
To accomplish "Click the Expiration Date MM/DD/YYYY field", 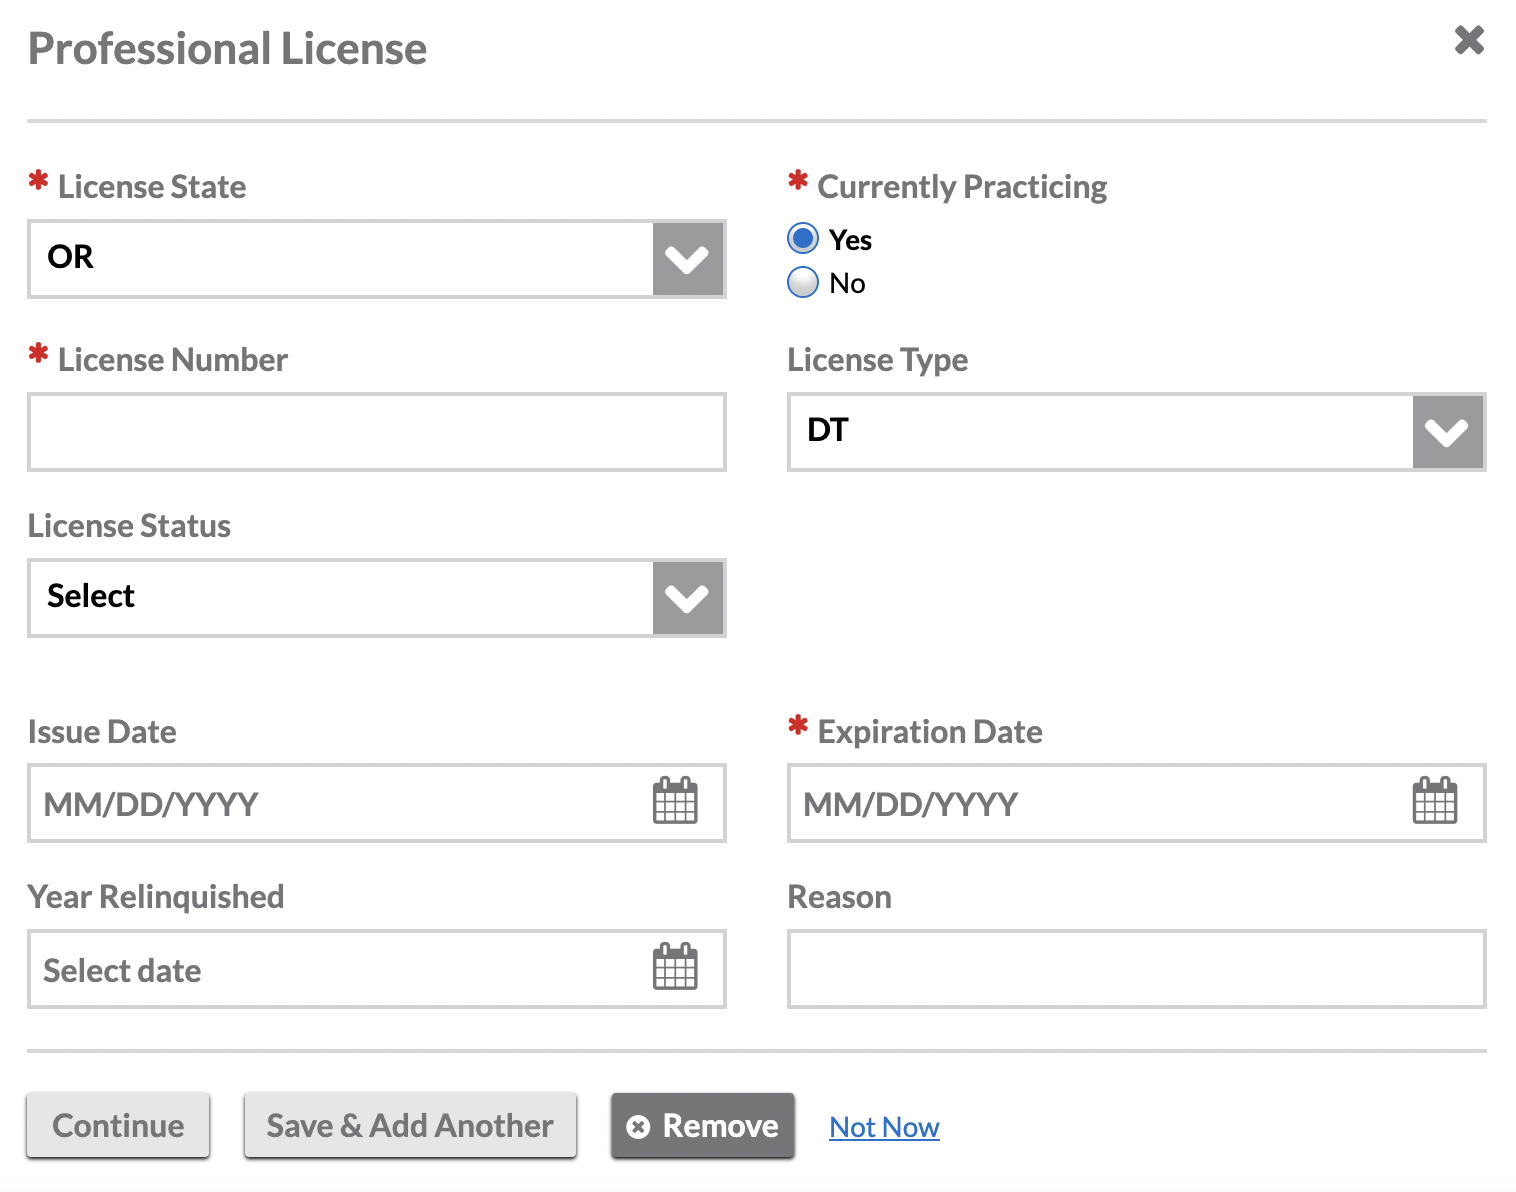I will (1090, 804).
